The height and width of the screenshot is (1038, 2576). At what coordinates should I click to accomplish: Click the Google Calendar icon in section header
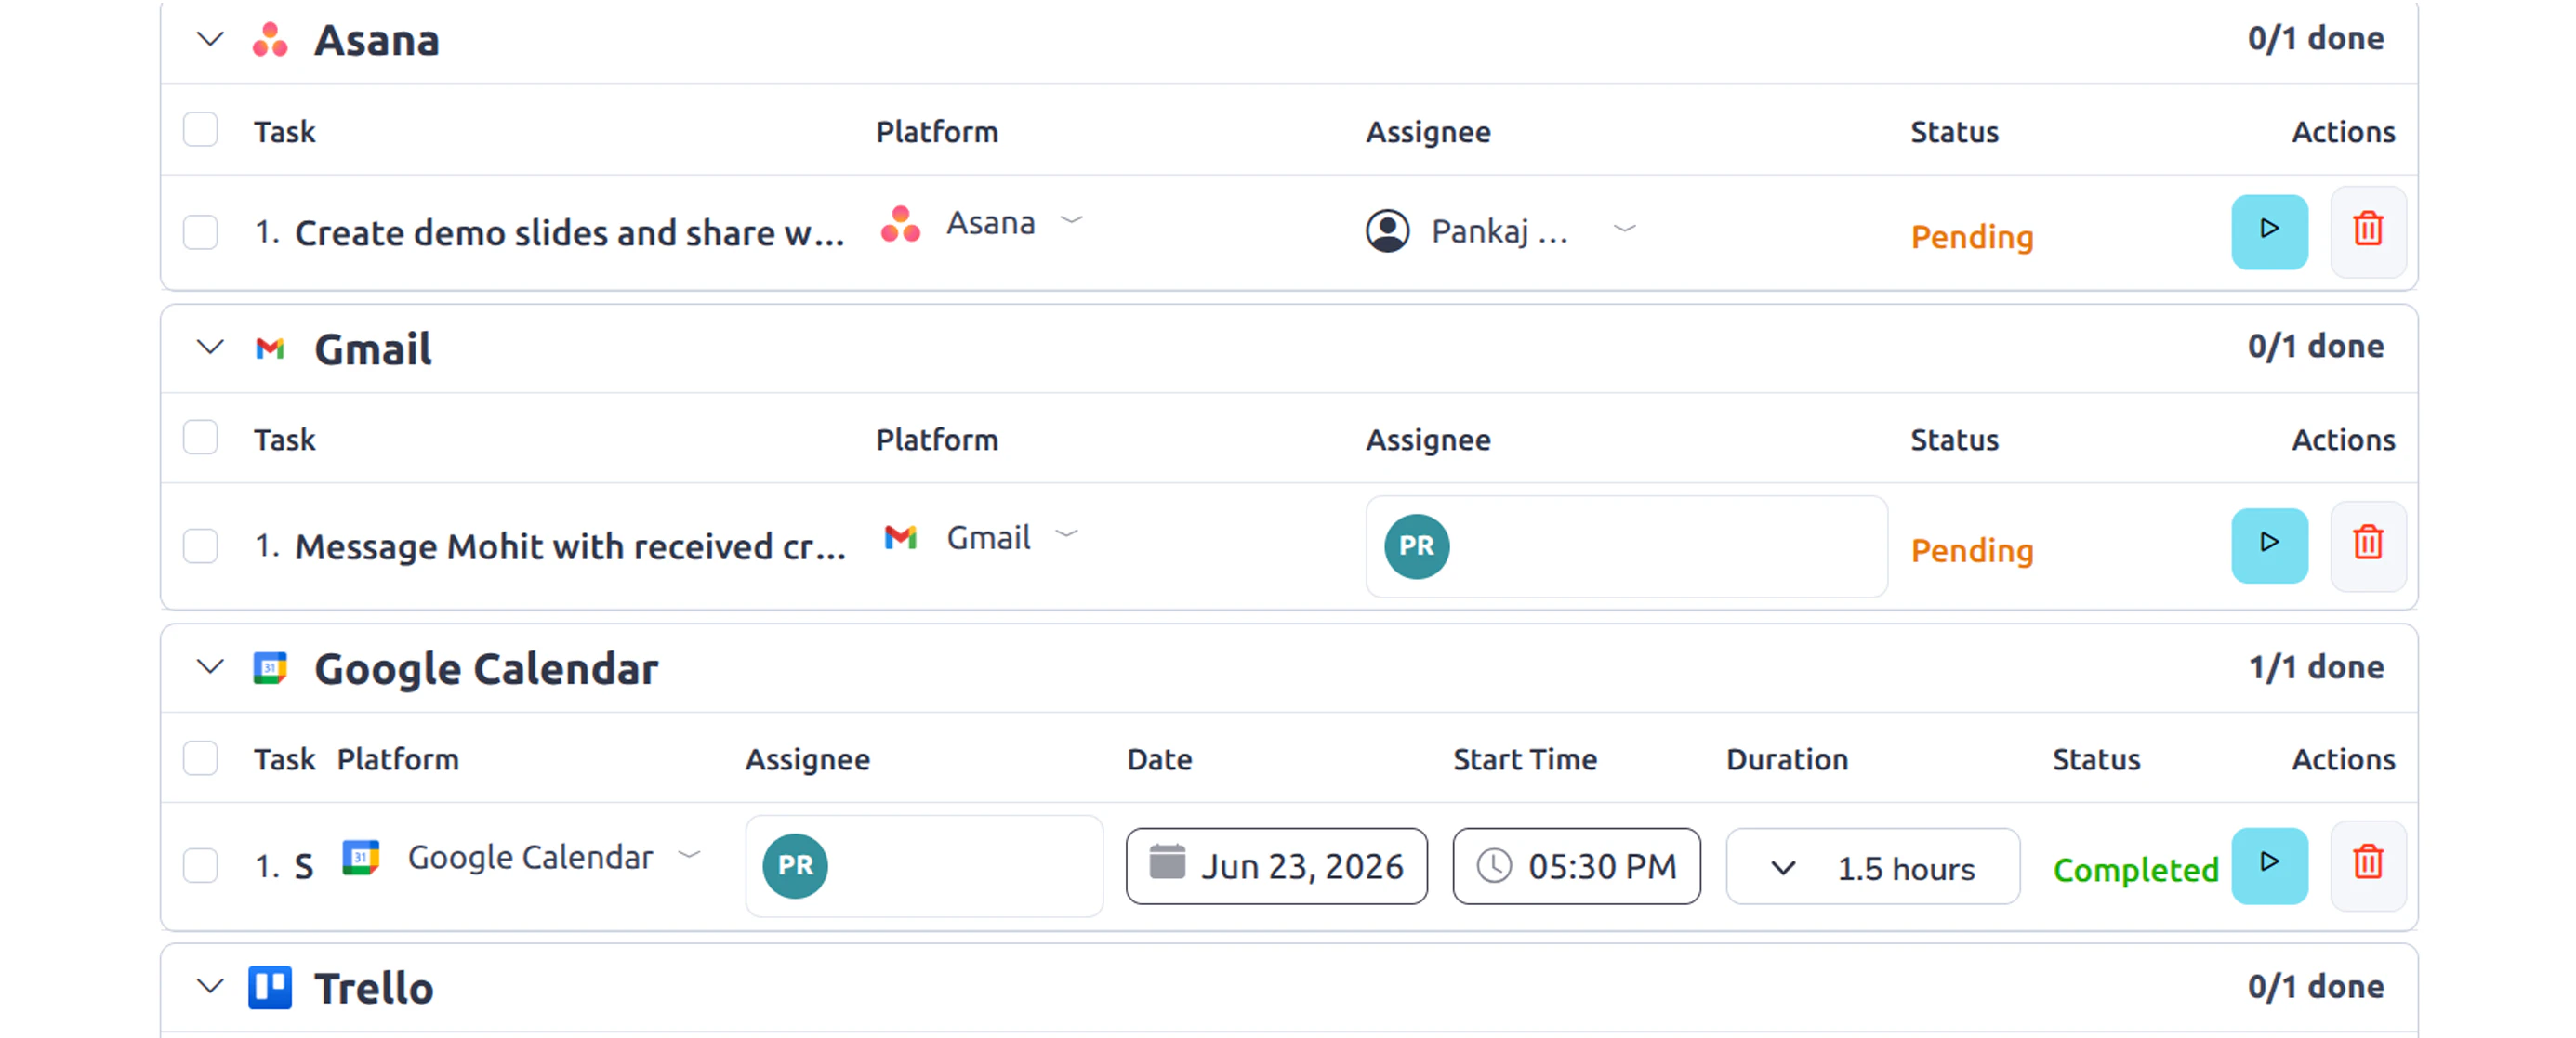[270, 668]
